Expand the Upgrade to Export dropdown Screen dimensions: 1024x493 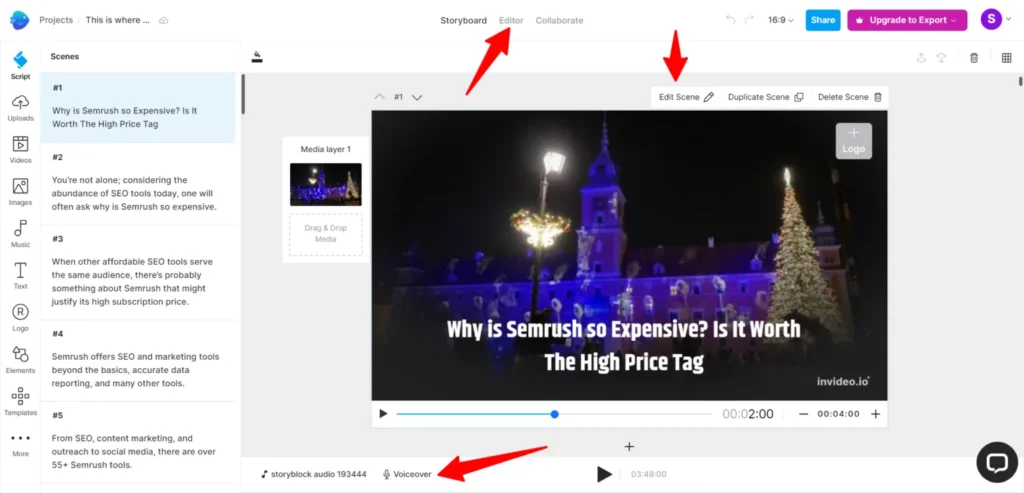click(907, 20)
